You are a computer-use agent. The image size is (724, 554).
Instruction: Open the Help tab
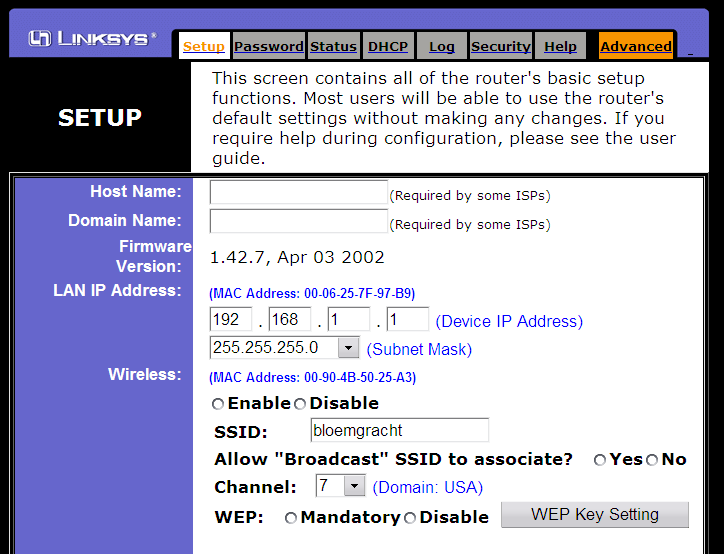[560, 46]
